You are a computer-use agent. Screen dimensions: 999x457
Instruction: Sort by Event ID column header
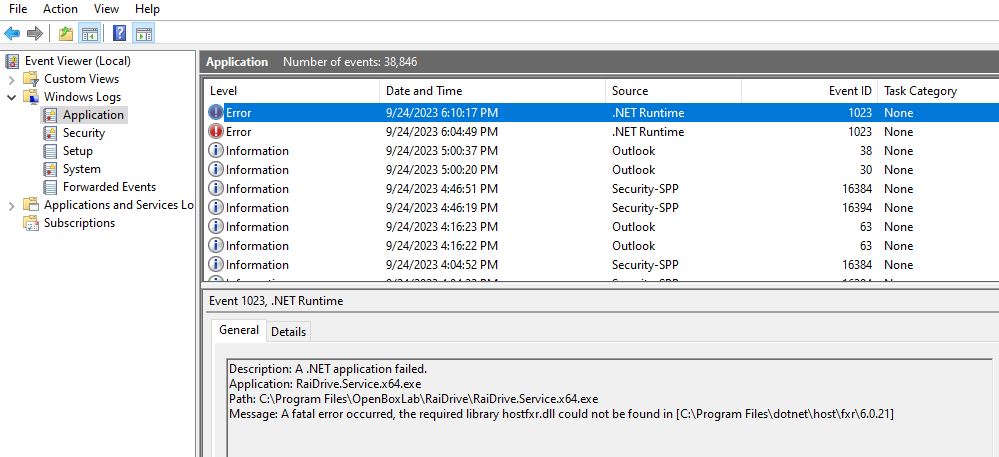850,91
